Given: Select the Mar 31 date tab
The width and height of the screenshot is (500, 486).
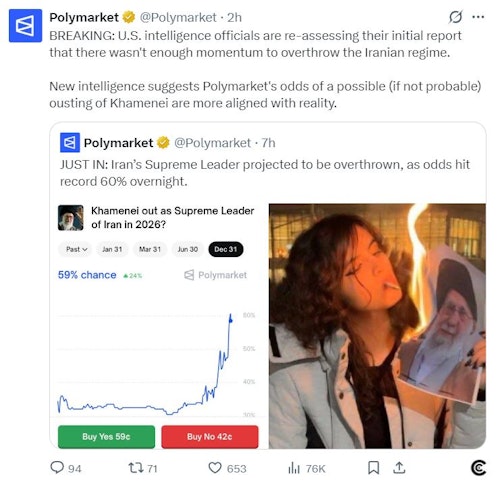Looking at the screenshot, I should [150, 249].
